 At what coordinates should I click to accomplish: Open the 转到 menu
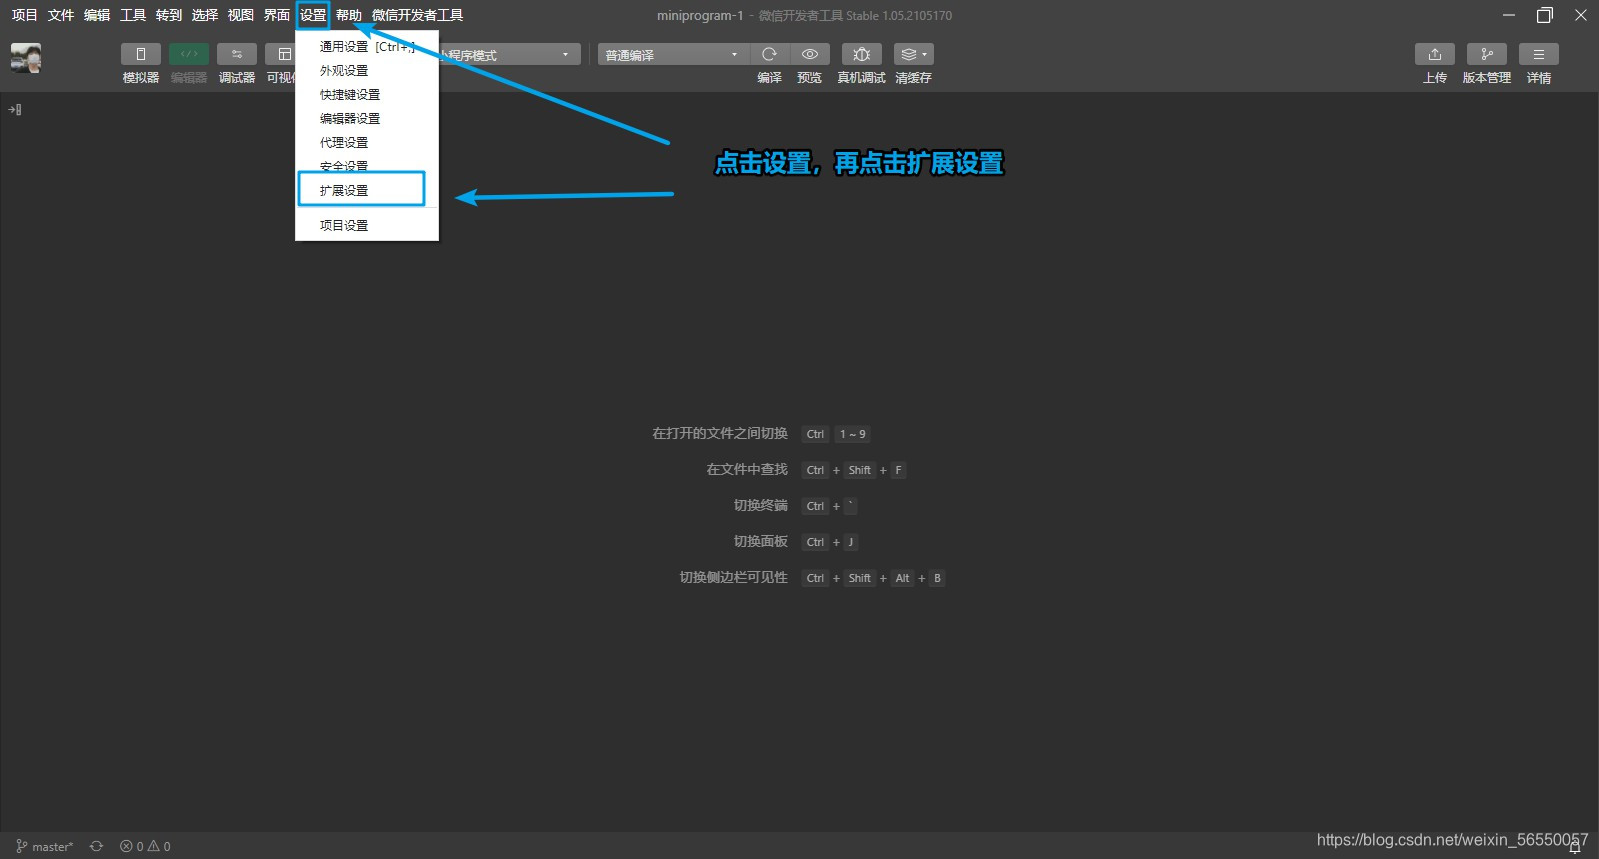click(x=169, y=15)
